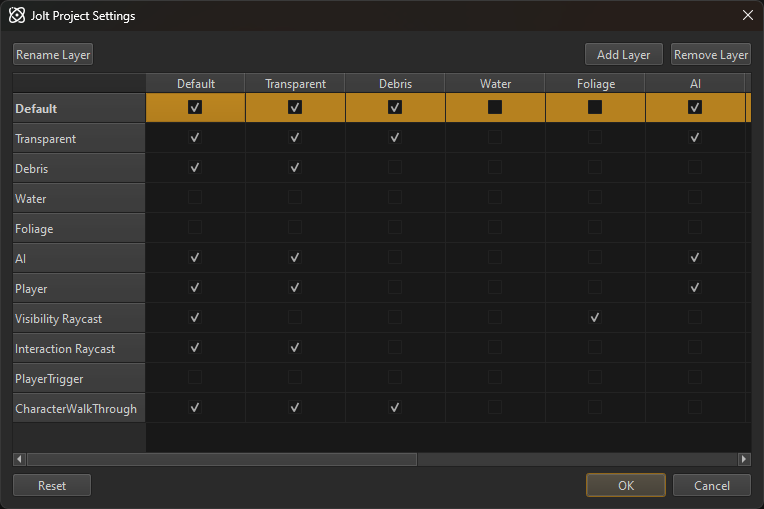Click the right arrow of horizontal scrollbar

click(x=744, y=459)
